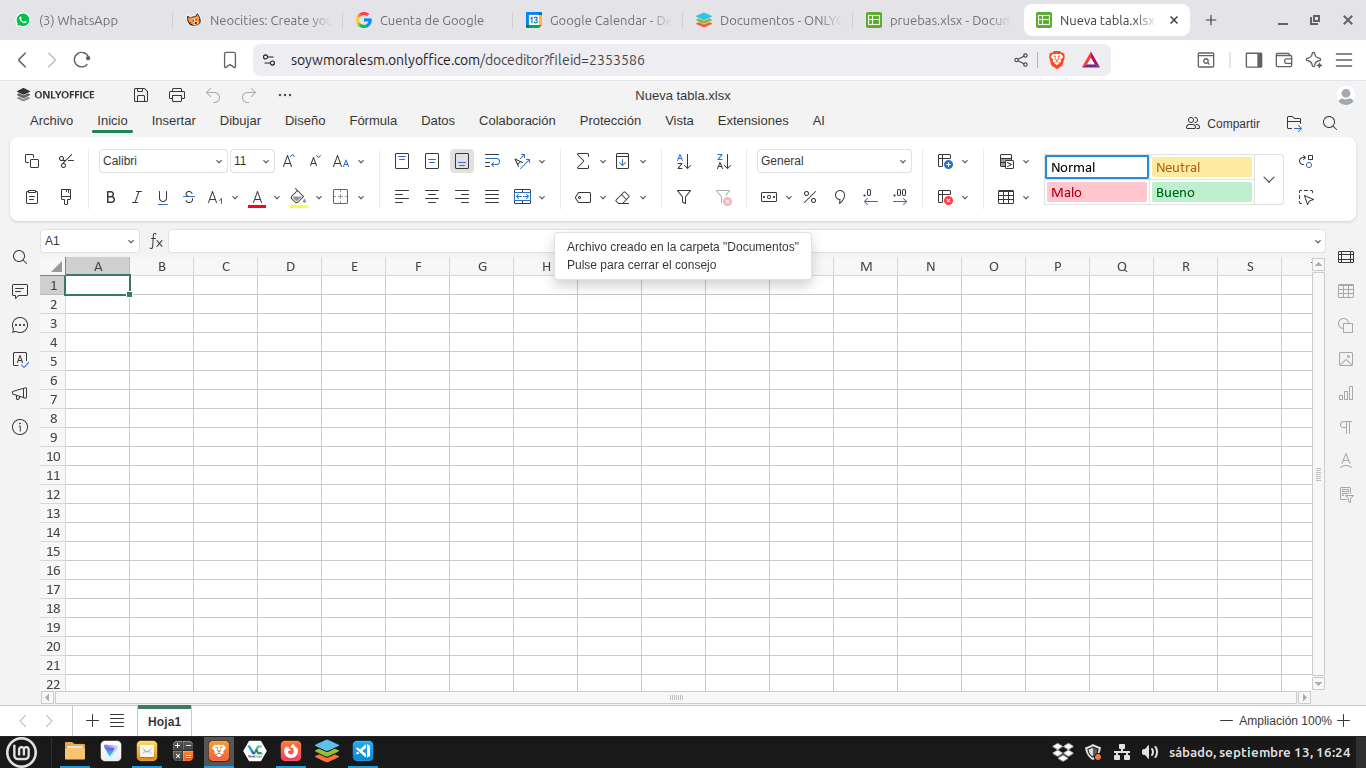Select the Copy style paintbrush icon
Screen dimensions: 1366x768
tap(66, 197)
